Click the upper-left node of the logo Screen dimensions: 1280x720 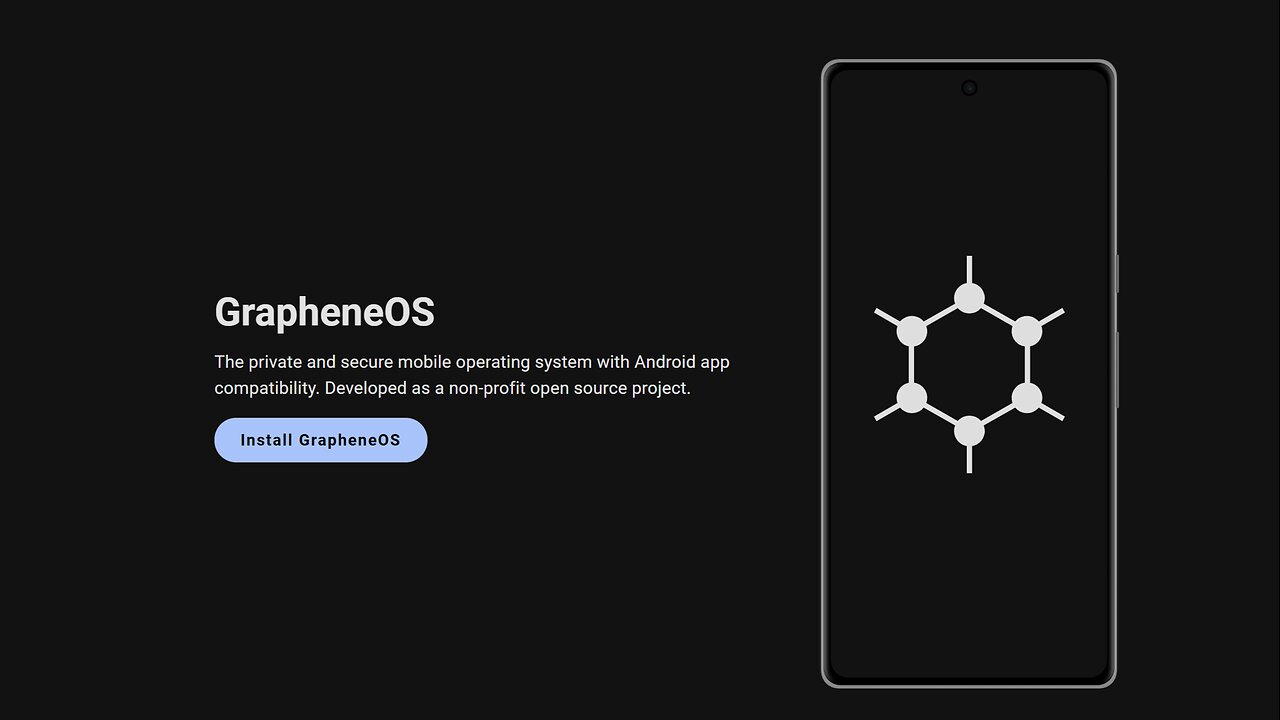(911, 331)
